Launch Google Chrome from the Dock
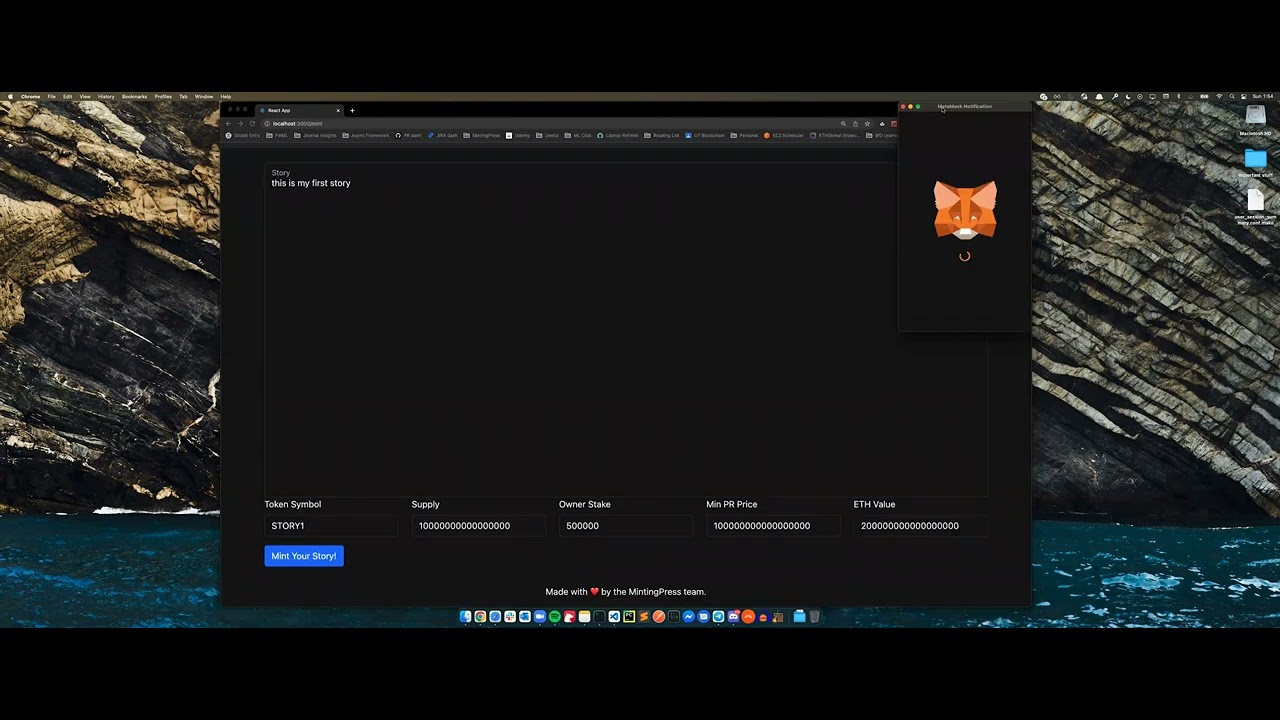Screen dimensions: 1280x720 480,617
